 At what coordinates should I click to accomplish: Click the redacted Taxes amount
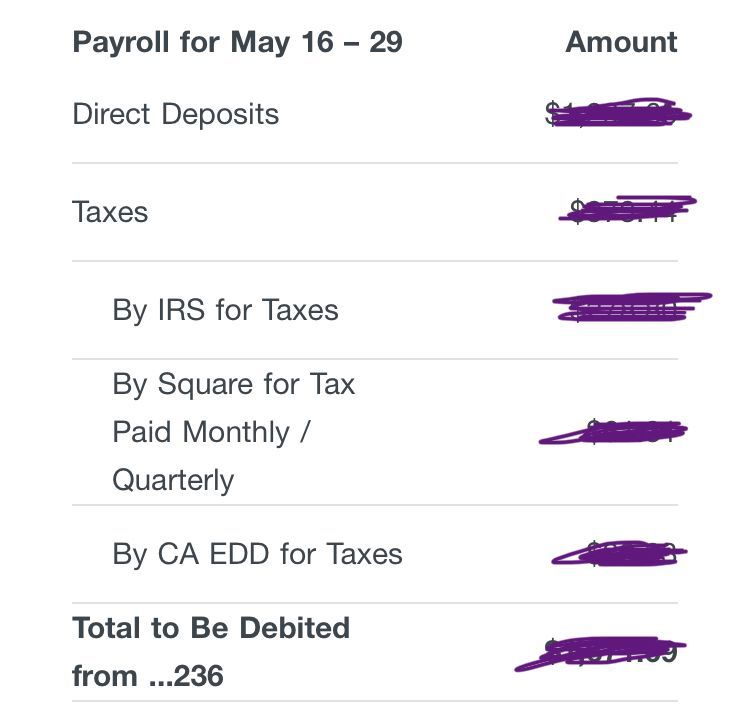[x=627, y=210]
